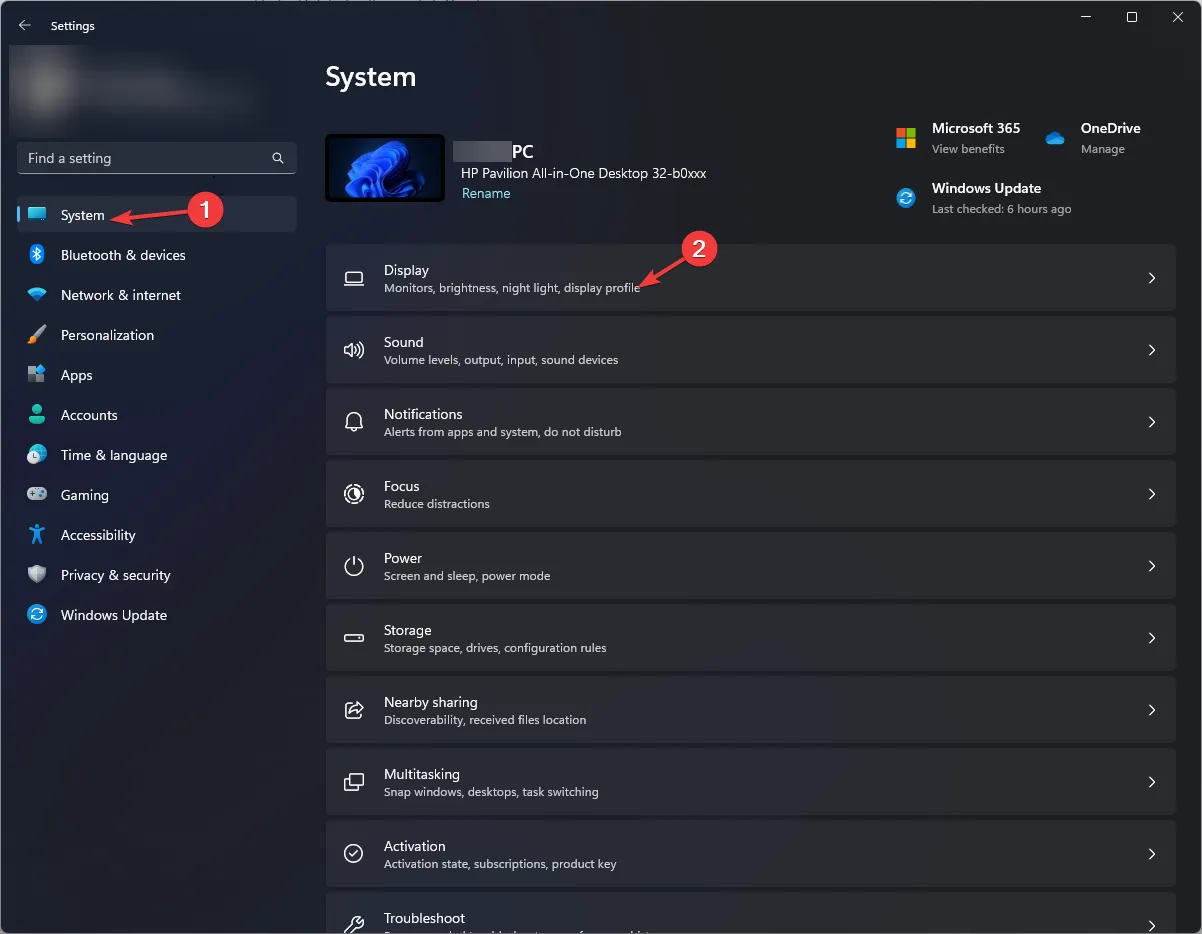This screenshot has width=1202, height=934.
Task: Click the Time & language clock icon
Action: [37, 455]
